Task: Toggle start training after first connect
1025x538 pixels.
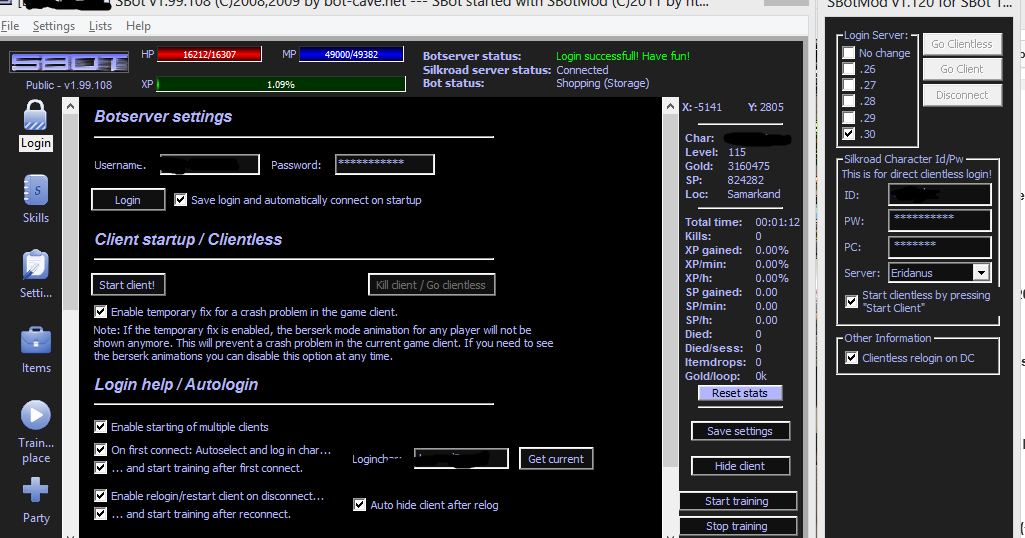Action: pyautogui.click(x=100, y=468)
